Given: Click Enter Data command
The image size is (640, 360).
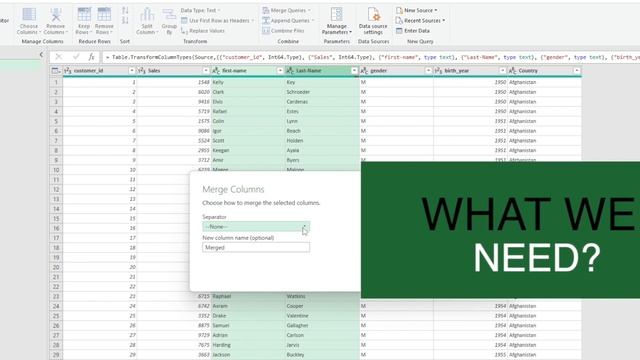Looking at the screenshot, I should click(413, 31).
